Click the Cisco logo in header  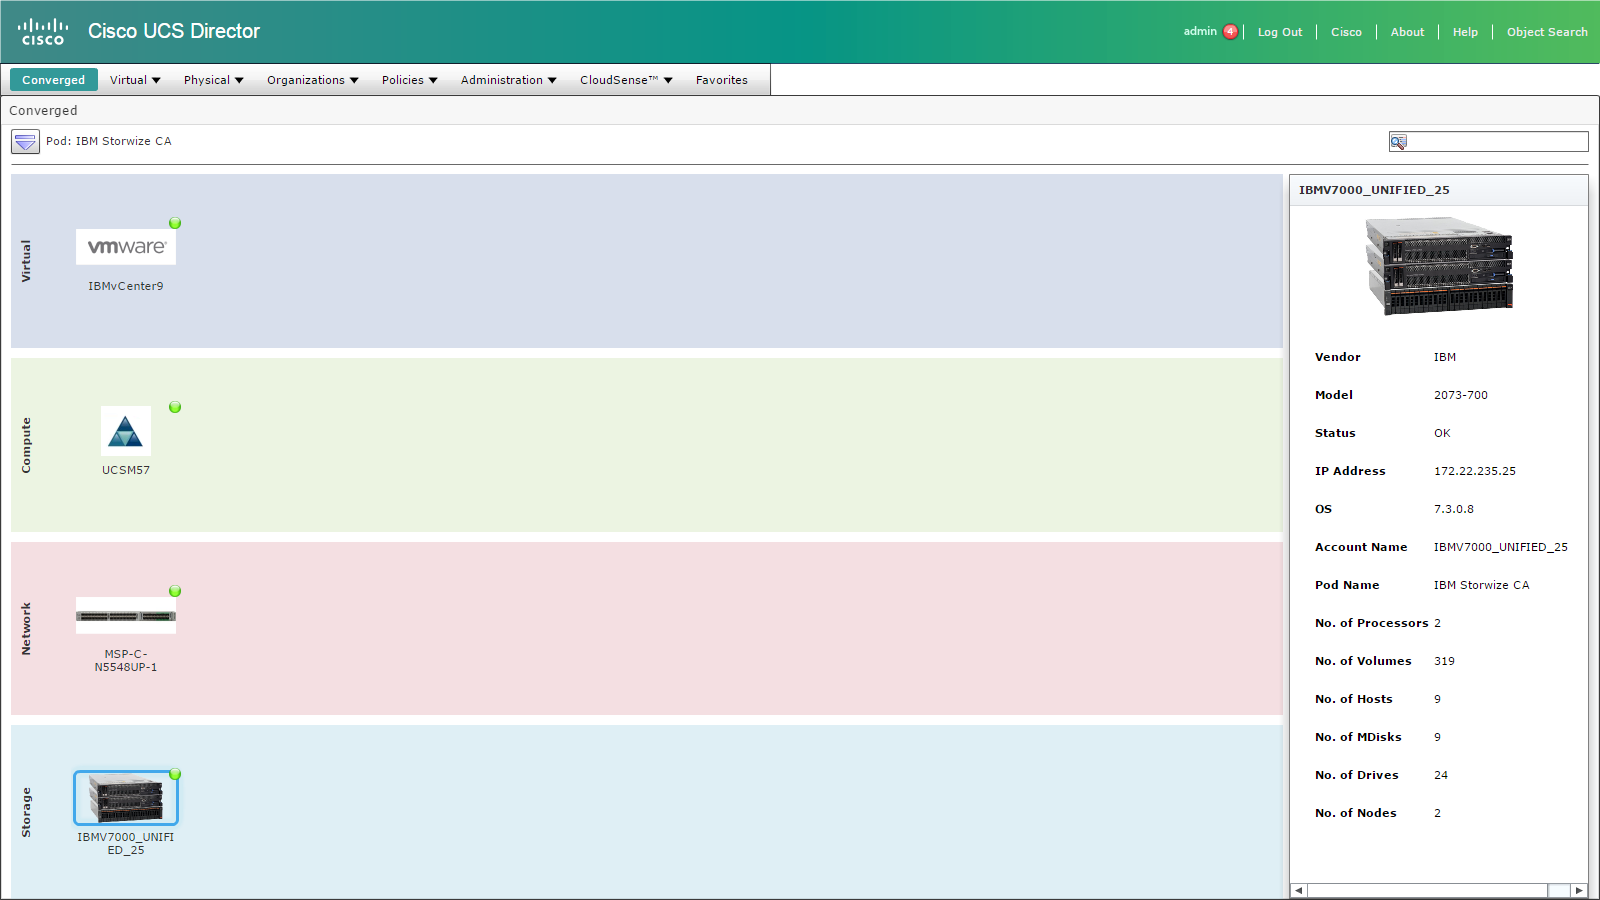pyautogui.click(x=43, y=31)
